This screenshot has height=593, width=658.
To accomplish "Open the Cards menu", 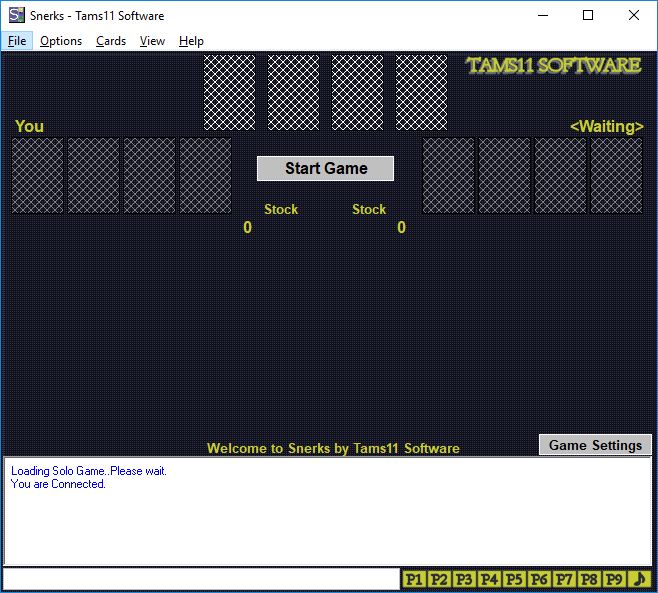I will click(111, 41).
